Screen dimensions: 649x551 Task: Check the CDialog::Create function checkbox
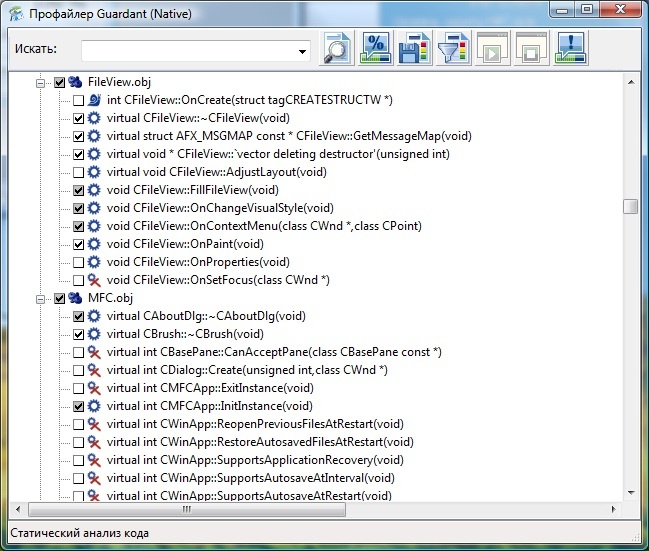point(78,371)
